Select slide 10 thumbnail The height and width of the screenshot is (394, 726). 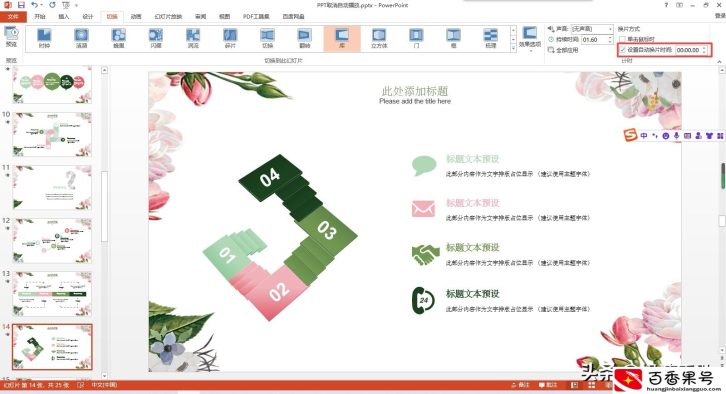[x=52, y=134]
